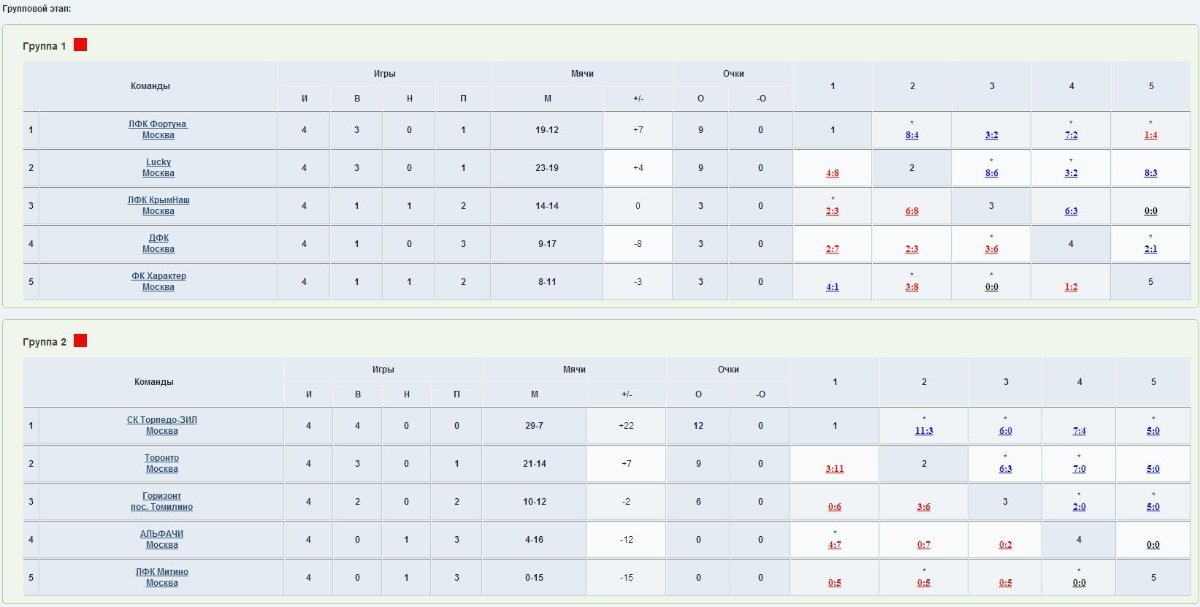The image size is (1200, 607).
Task: Open ЛФК КрымНаш team link
Action: coord(158,206)
